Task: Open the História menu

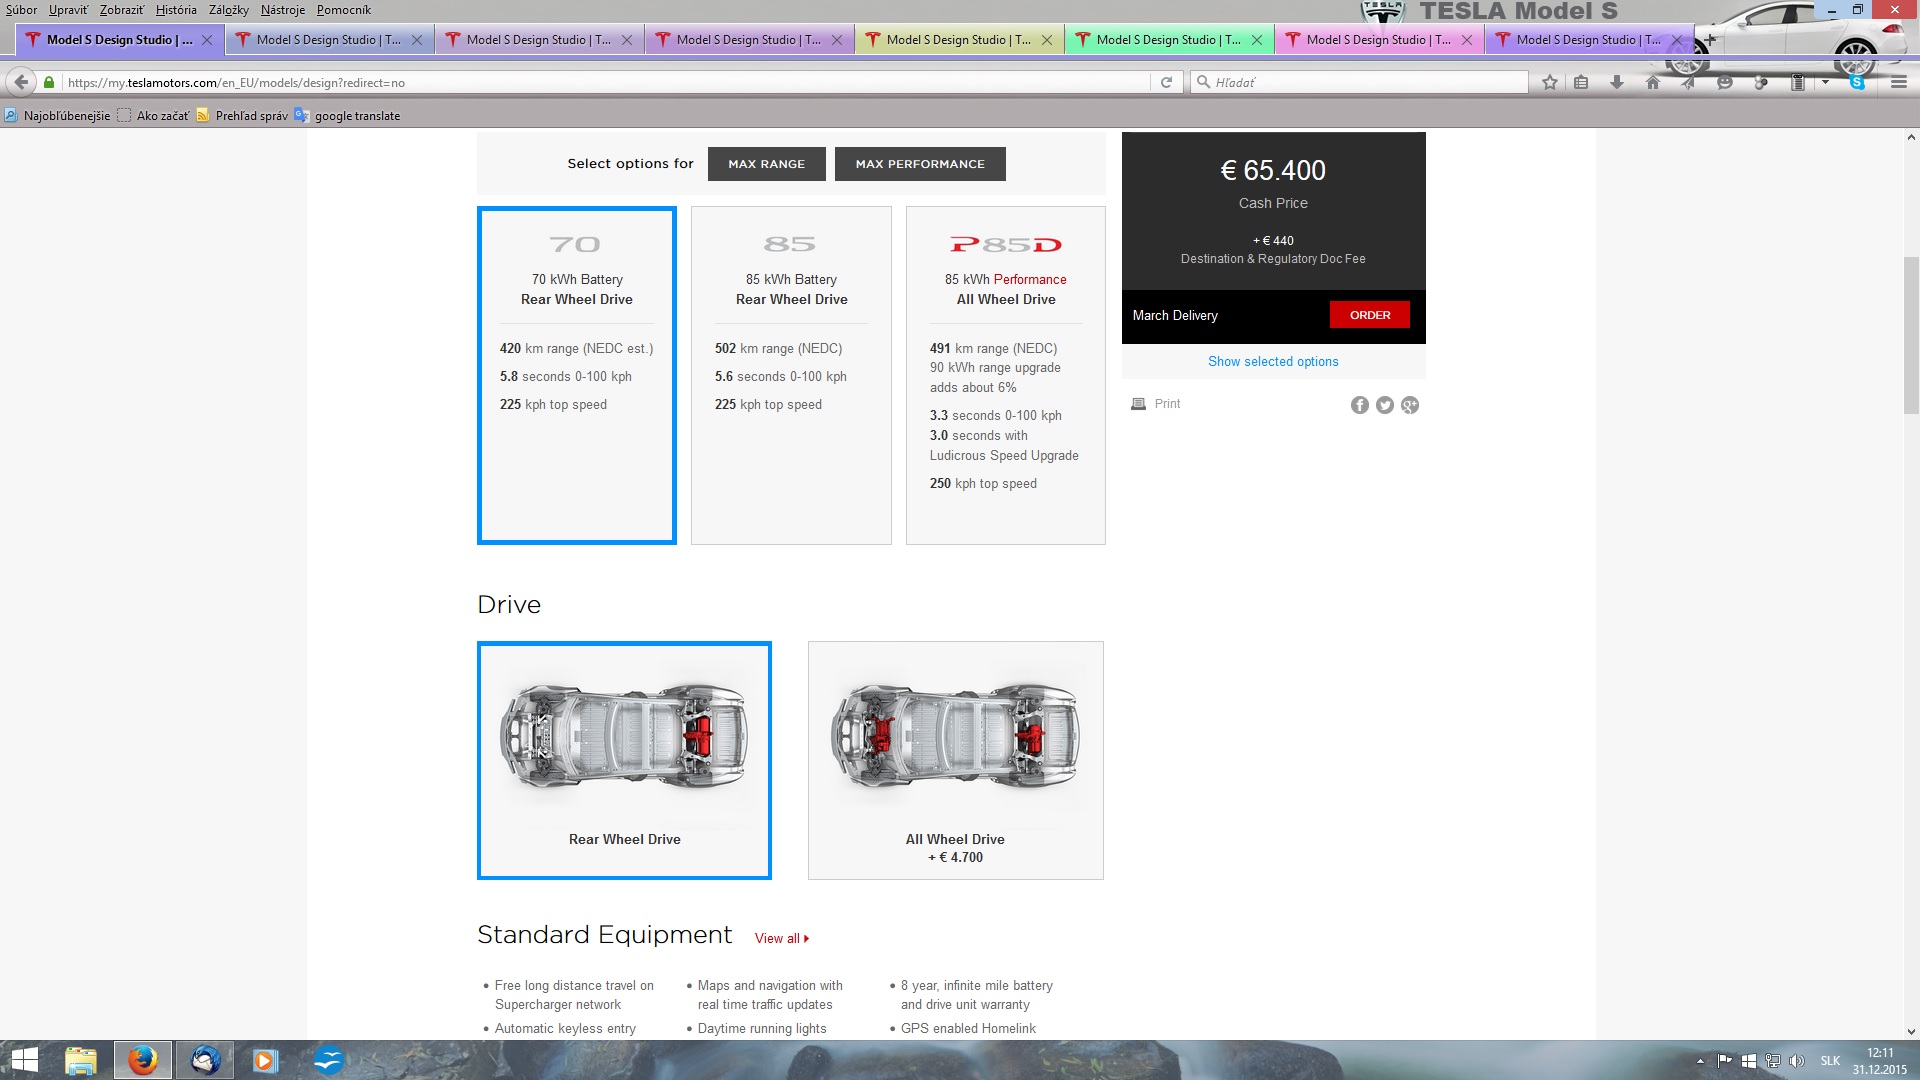Action: tap(176, 10)
